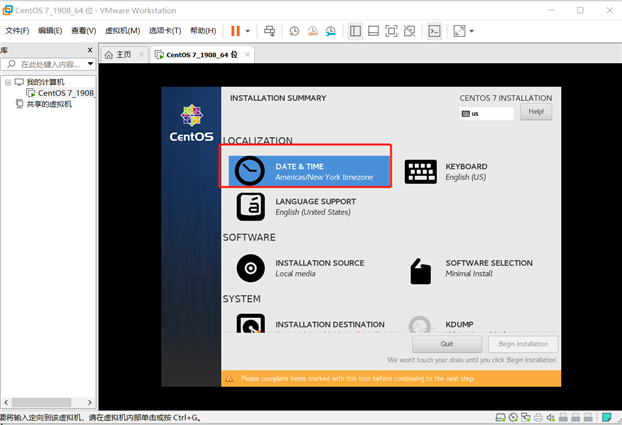
Task: Click the network adapter status bar icon
Action: pyautogui.click(x=526, y=417)
